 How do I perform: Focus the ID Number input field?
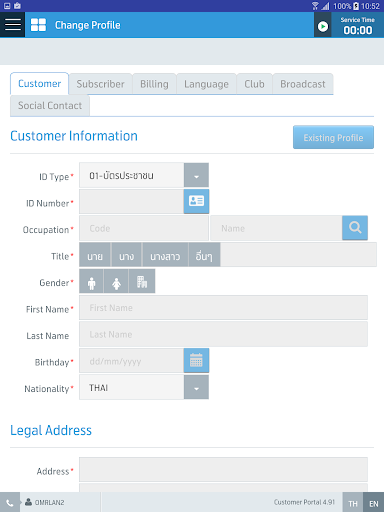point(131,201)
